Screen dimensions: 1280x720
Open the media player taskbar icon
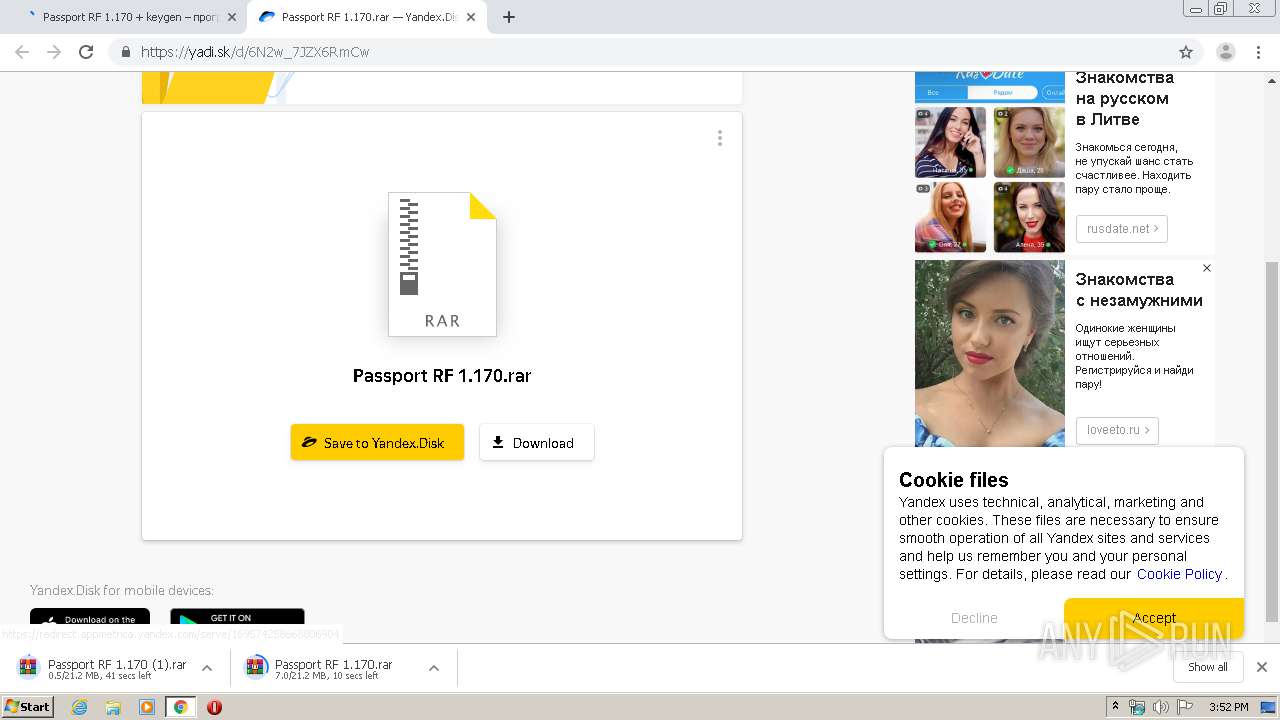pos(147,707)
